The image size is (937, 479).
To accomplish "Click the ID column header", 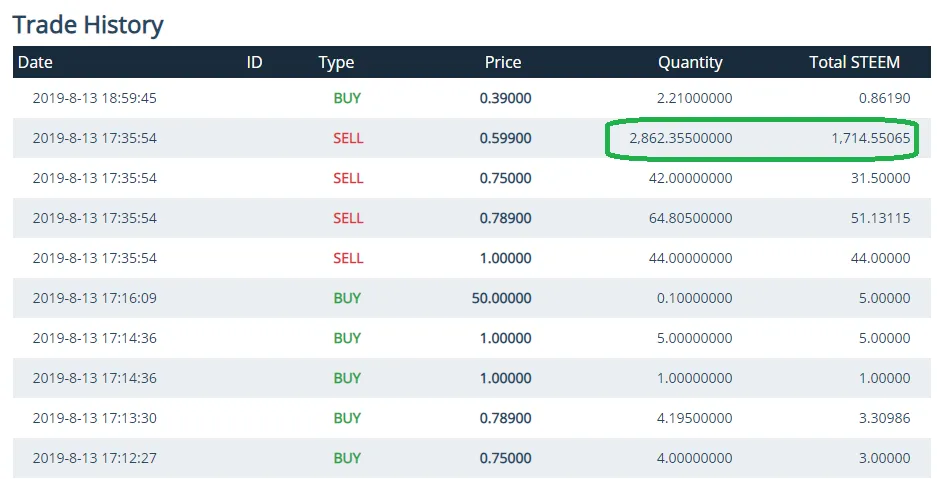I will [255, 62].
